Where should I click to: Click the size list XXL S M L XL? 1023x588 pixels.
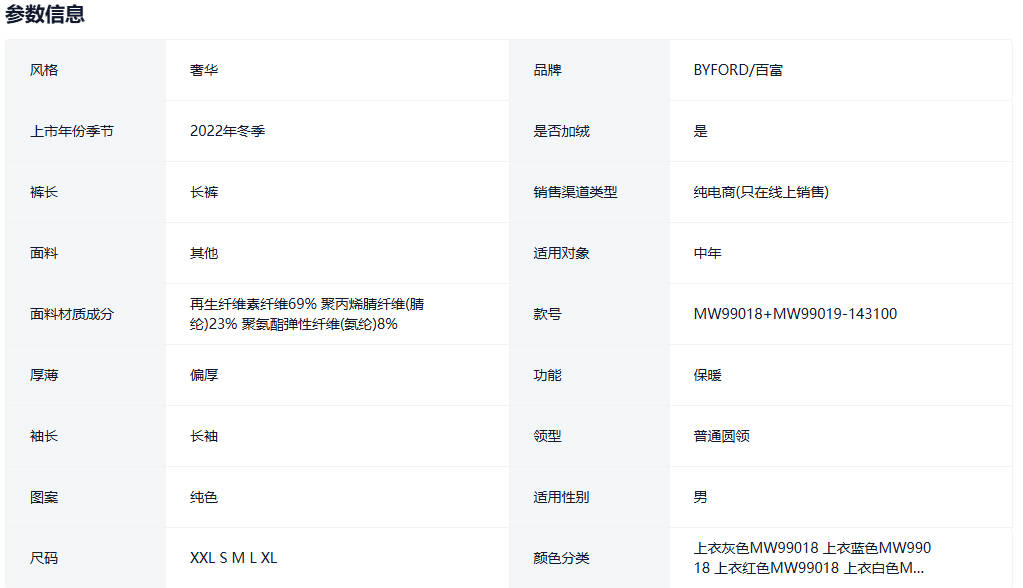click(x=233, y=558)
